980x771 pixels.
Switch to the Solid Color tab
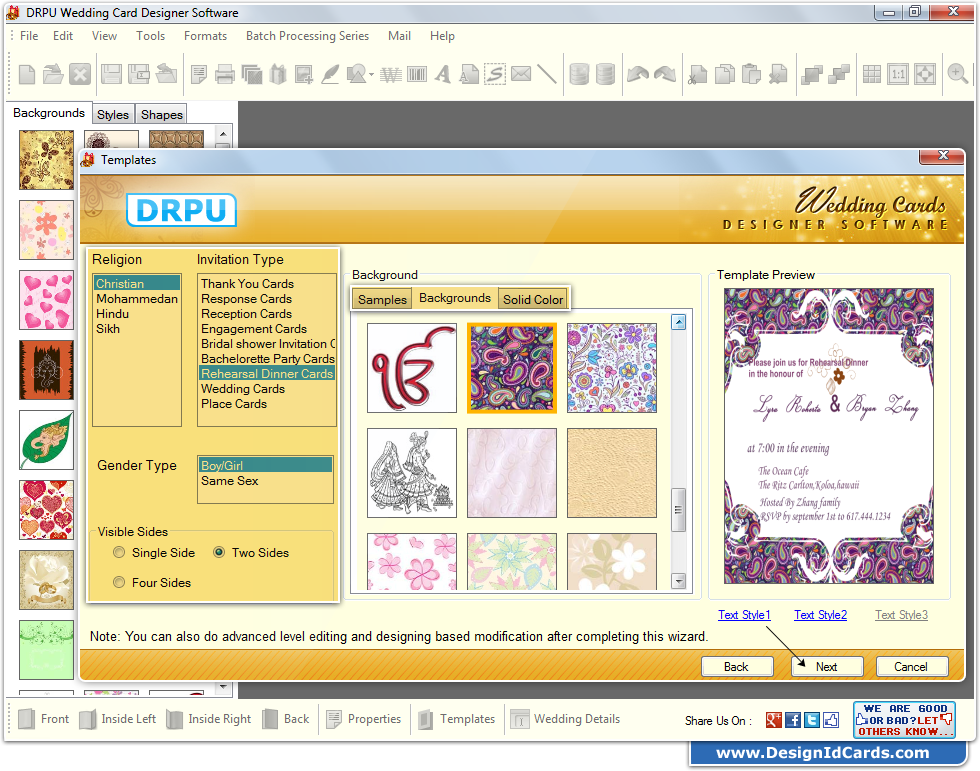[x=533, y=299]
